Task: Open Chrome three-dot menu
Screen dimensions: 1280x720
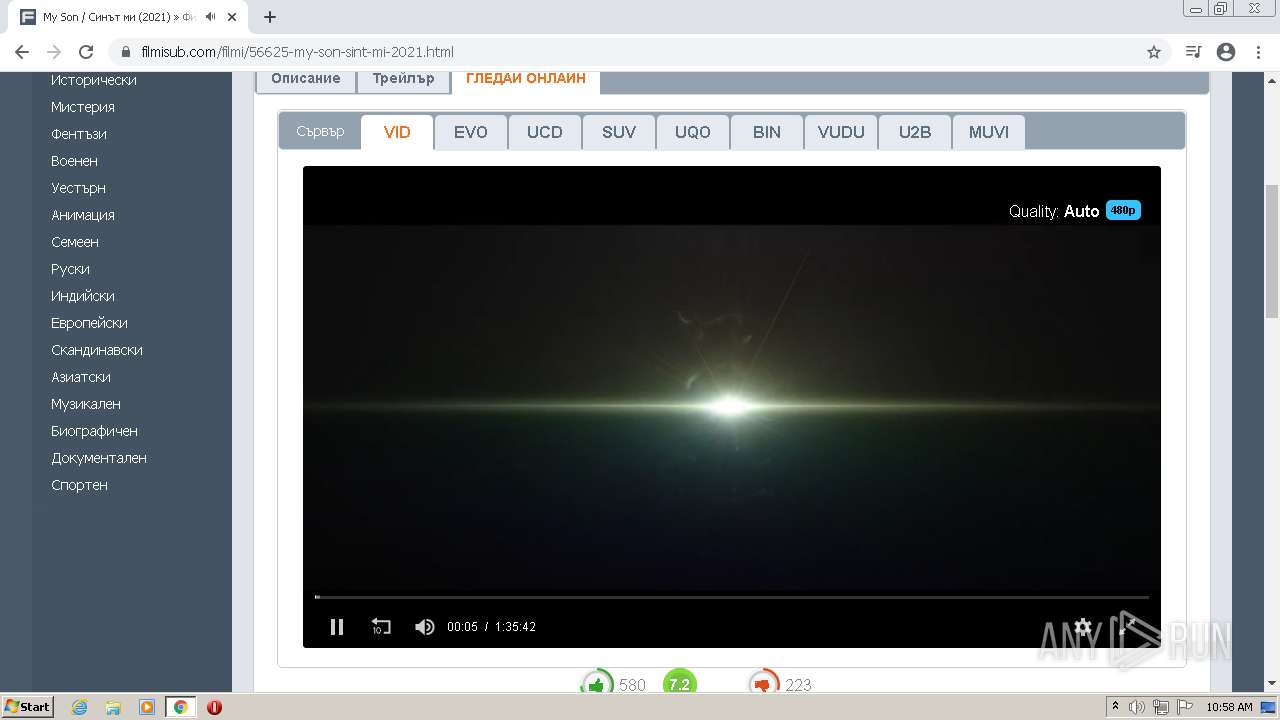Action: point(1258,52)
